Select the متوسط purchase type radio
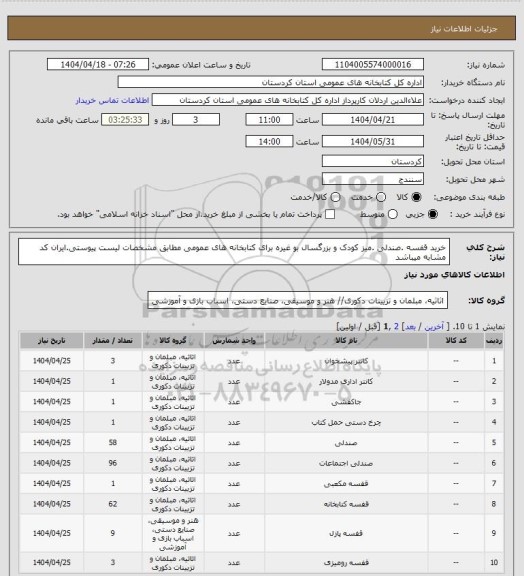Image resolution: width=524 pixels, height=576 pixels. (392, 214)
